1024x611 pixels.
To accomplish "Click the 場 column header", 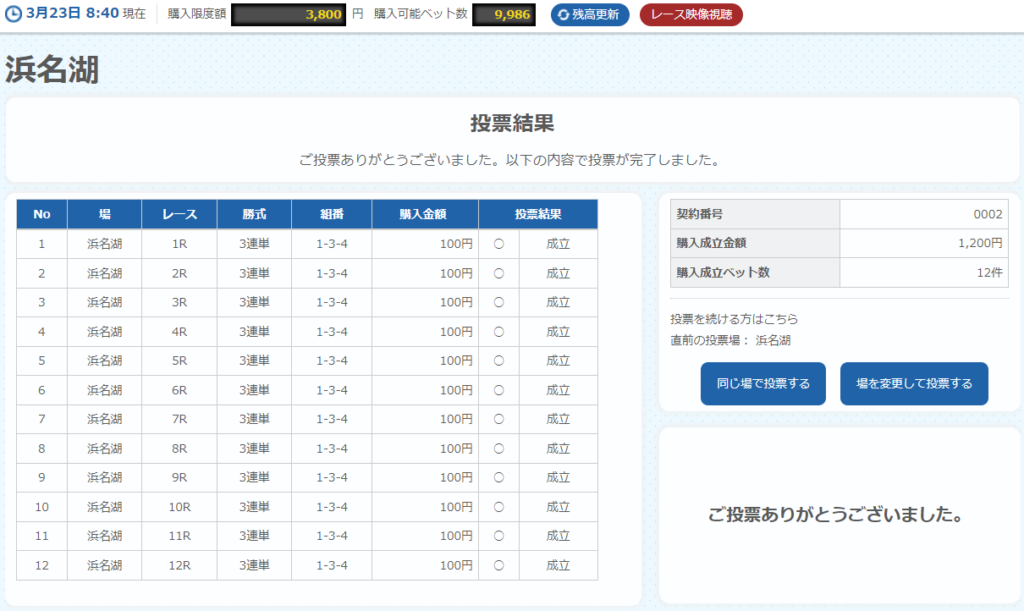I will (104, 214).
